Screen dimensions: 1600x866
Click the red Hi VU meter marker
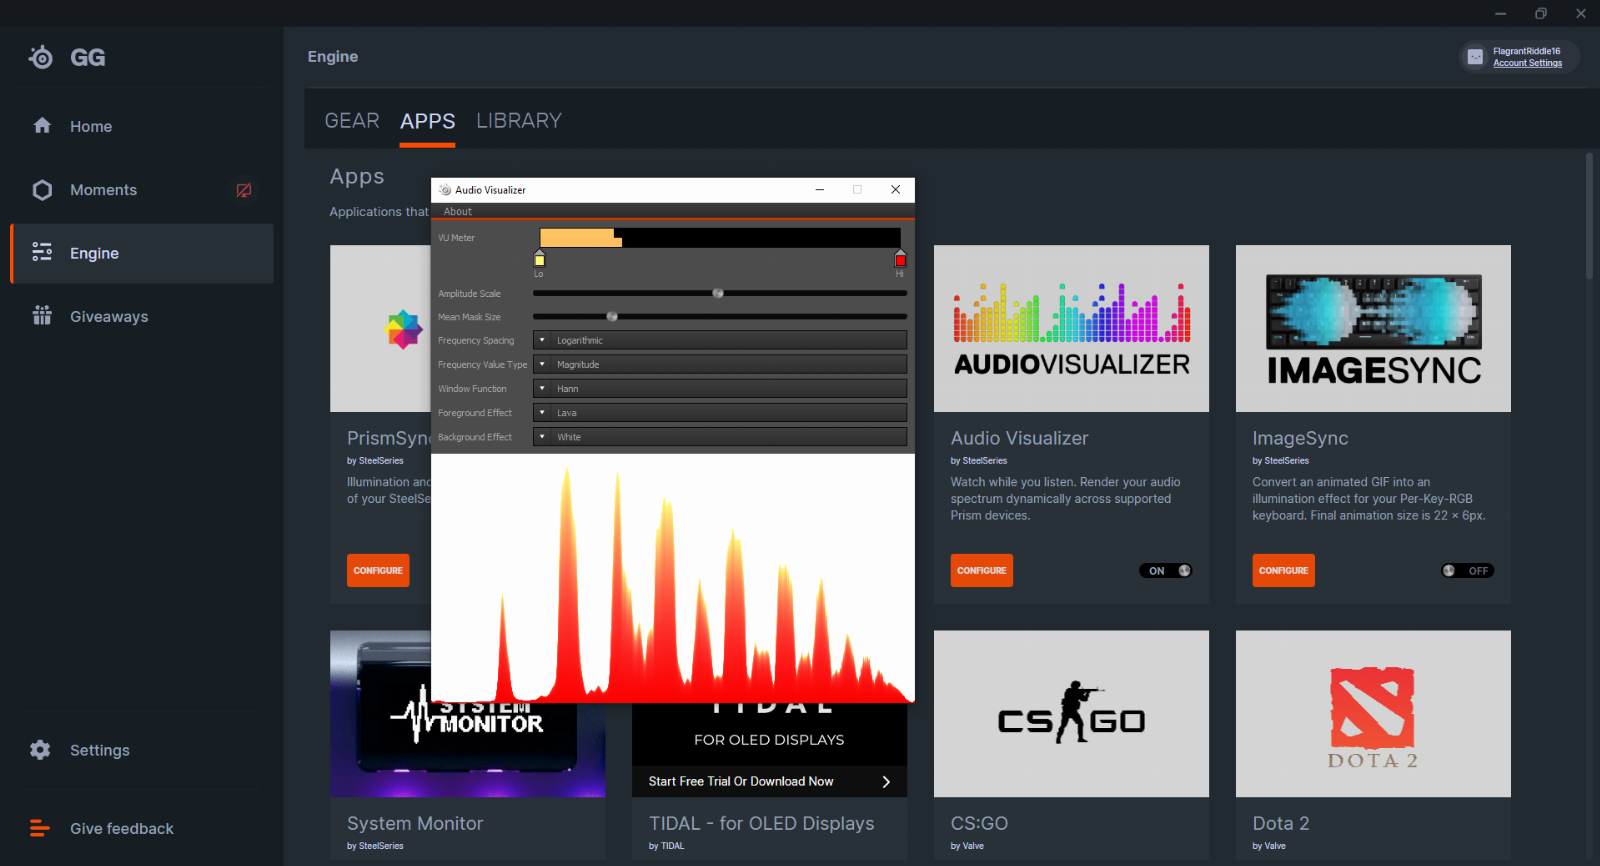[900, 259]
